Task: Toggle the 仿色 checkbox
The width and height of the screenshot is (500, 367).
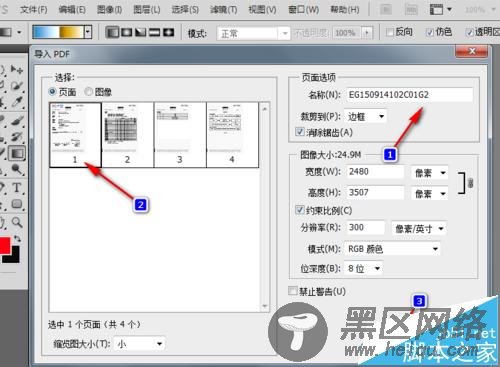Action: coord(430,32)
